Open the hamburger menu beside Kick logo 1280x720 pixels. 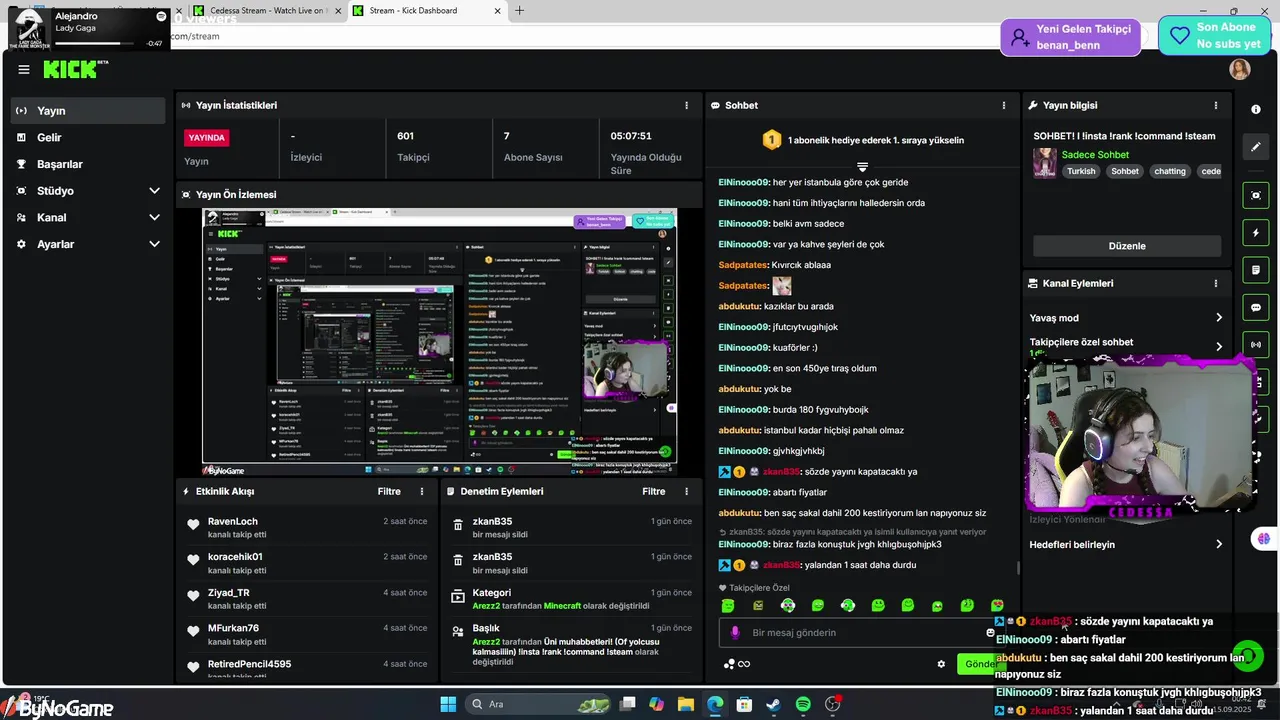[23, 69]
